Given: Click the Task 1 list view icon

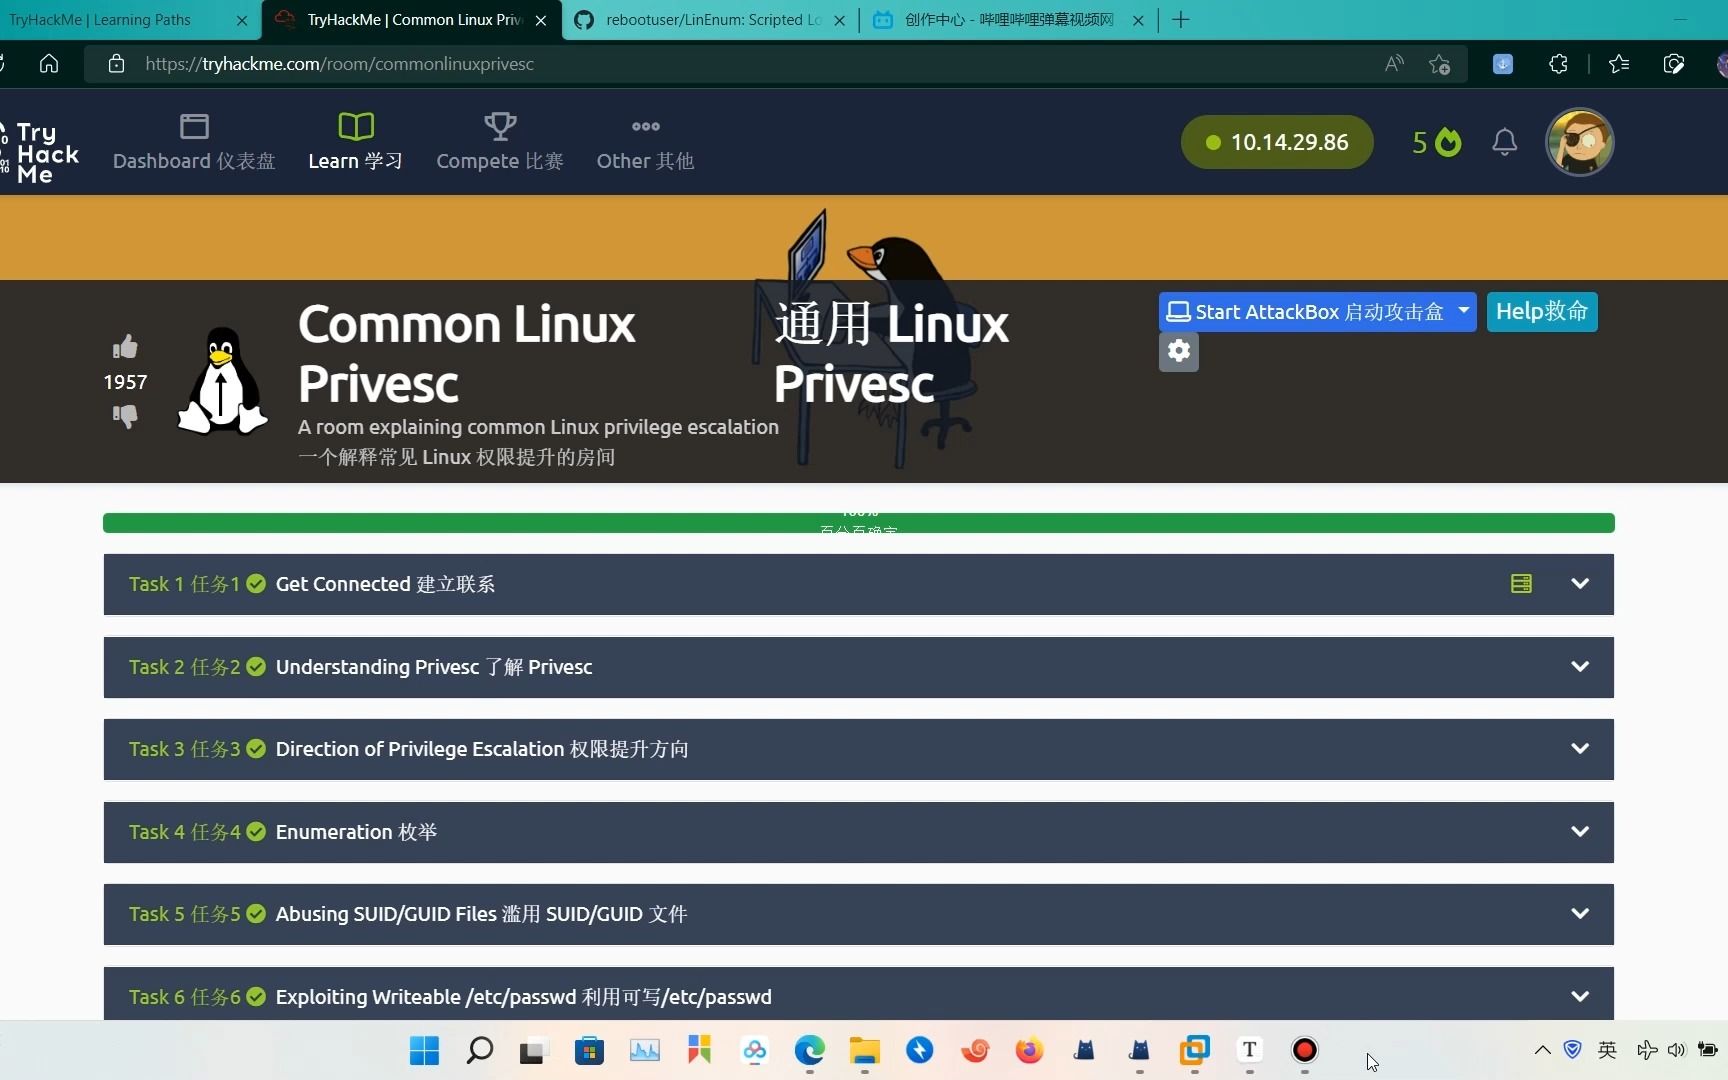Looking at the screenshot, I should tap(1521, 583).
